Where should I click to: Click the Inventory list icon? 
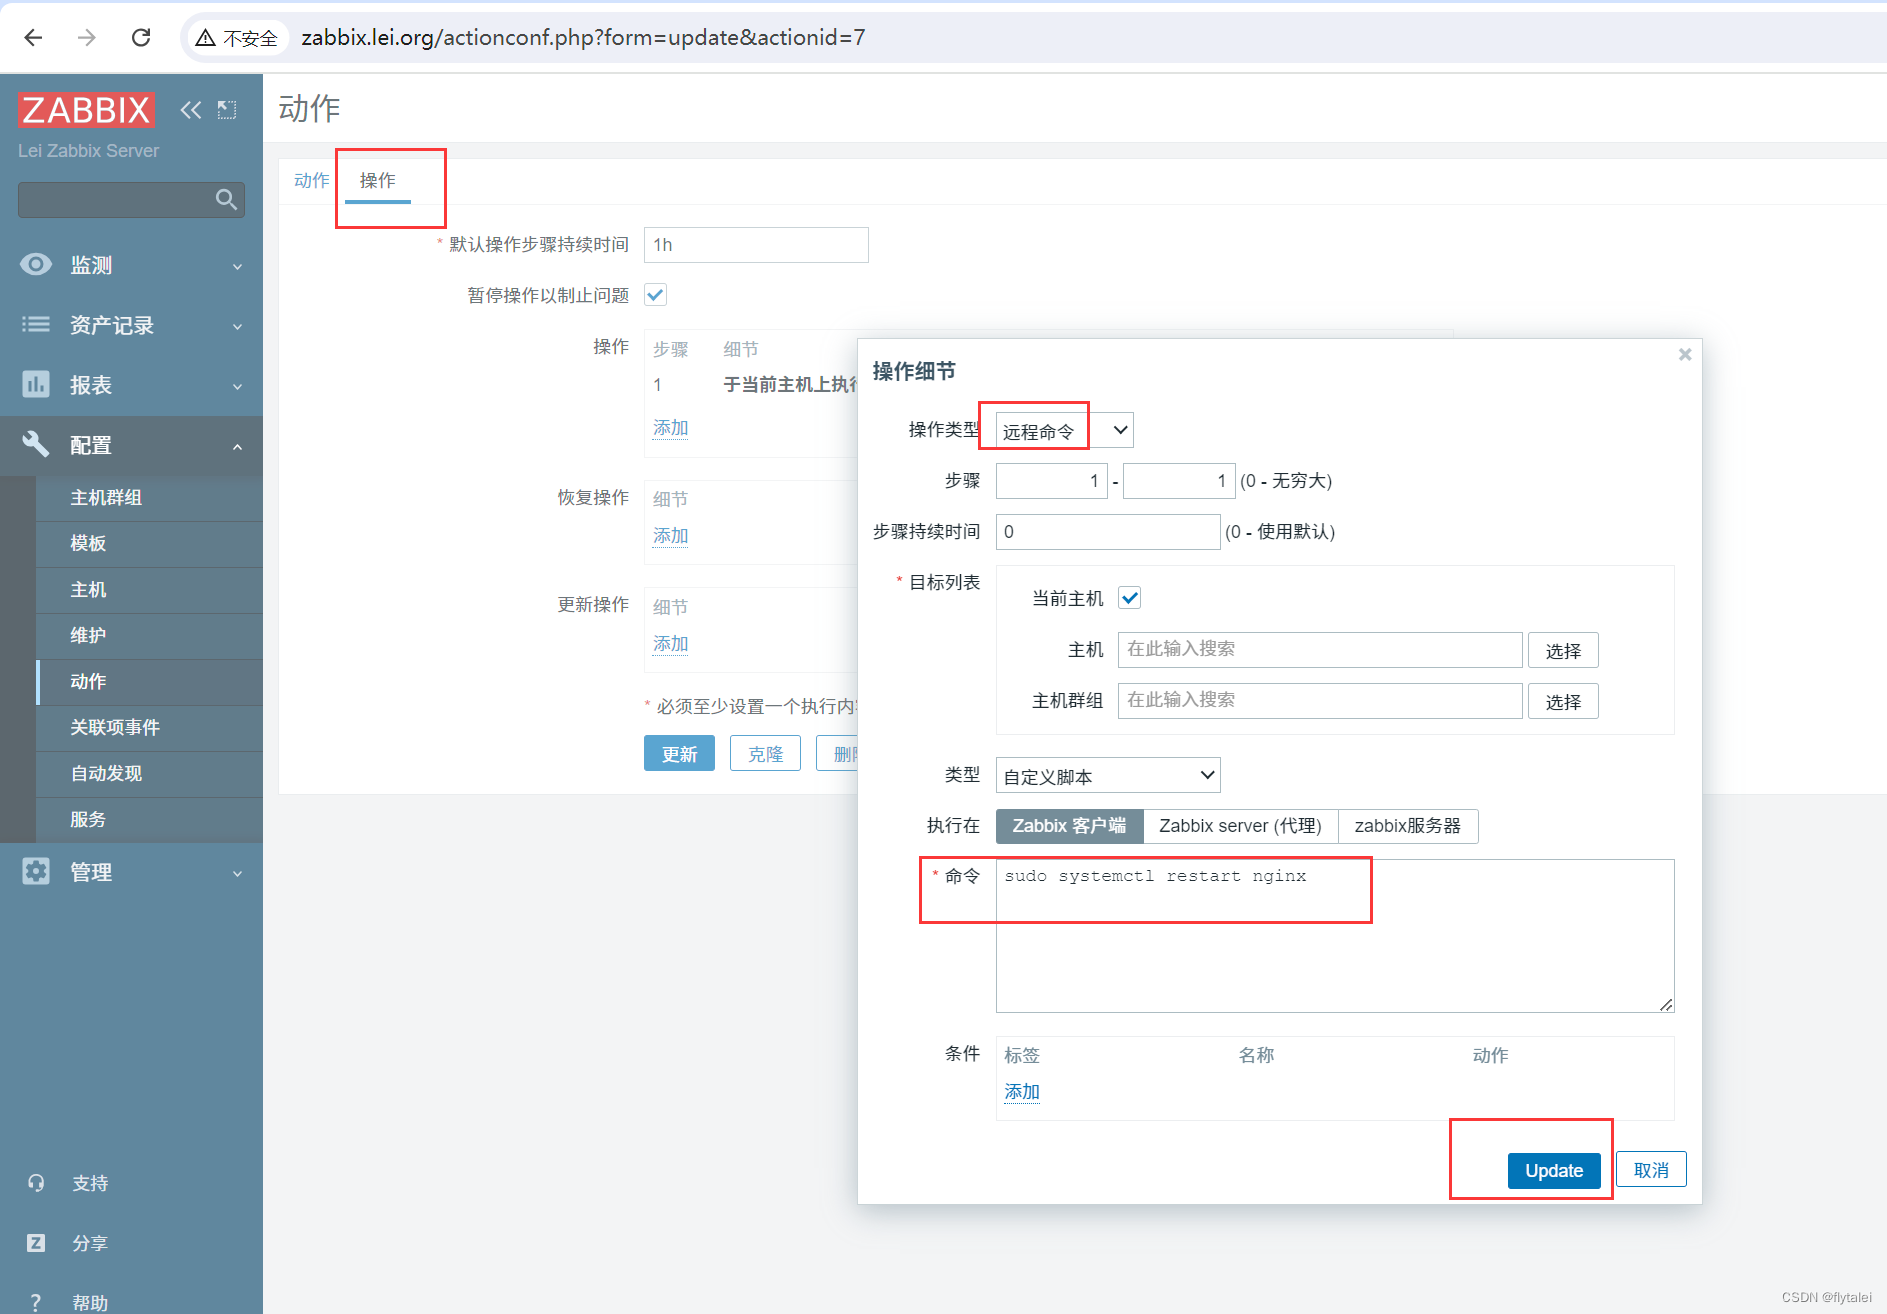click(36, 324)
